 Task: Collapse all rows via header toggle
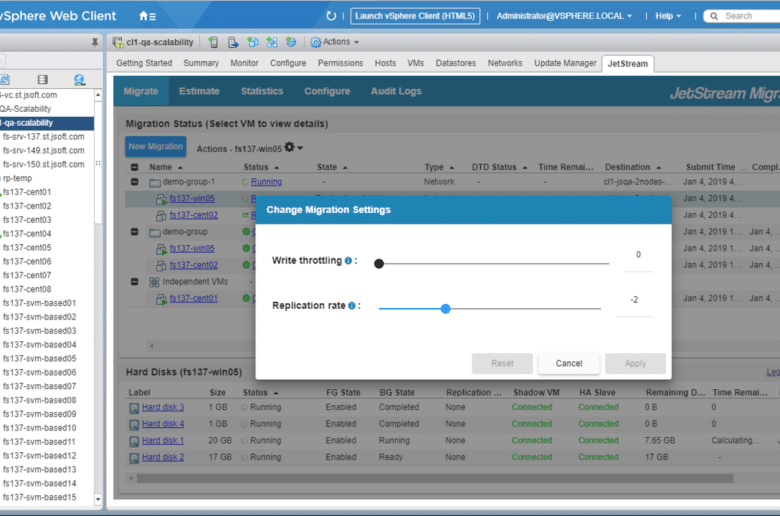(134, 167)
